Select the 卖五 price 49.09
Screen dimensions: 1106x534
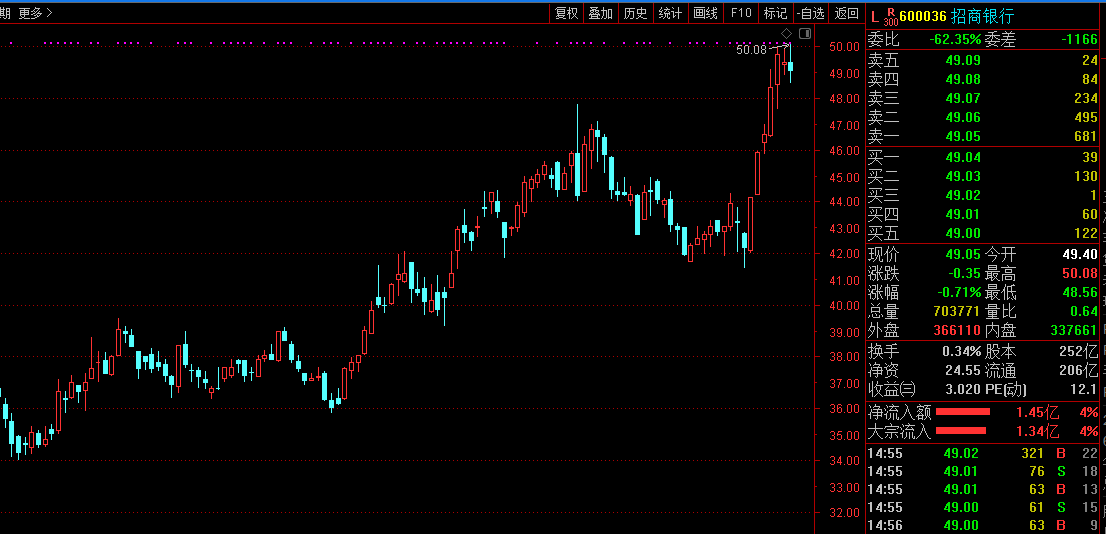tap(963, 60)
